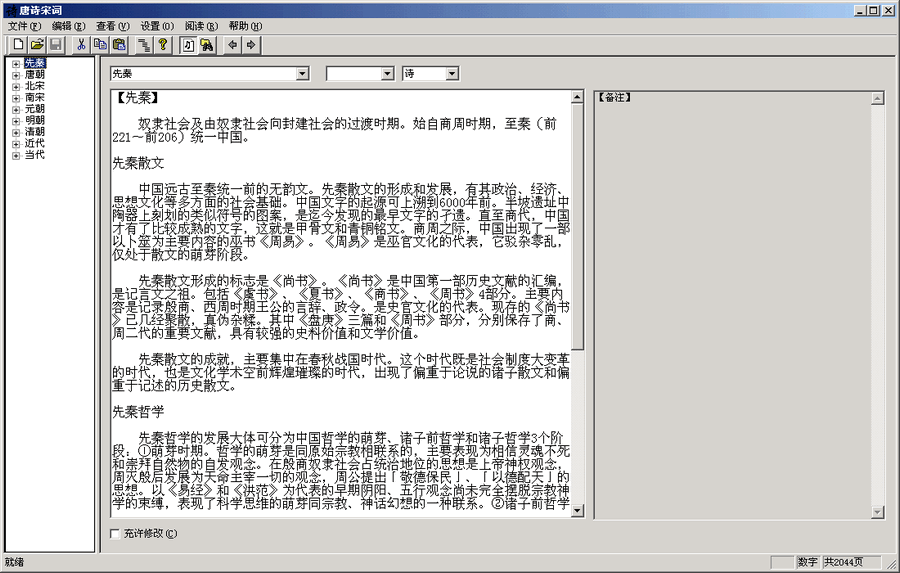Expand the 清朝 tree node
This screenshot has width=900, height=573.
[x=16, y=133]
